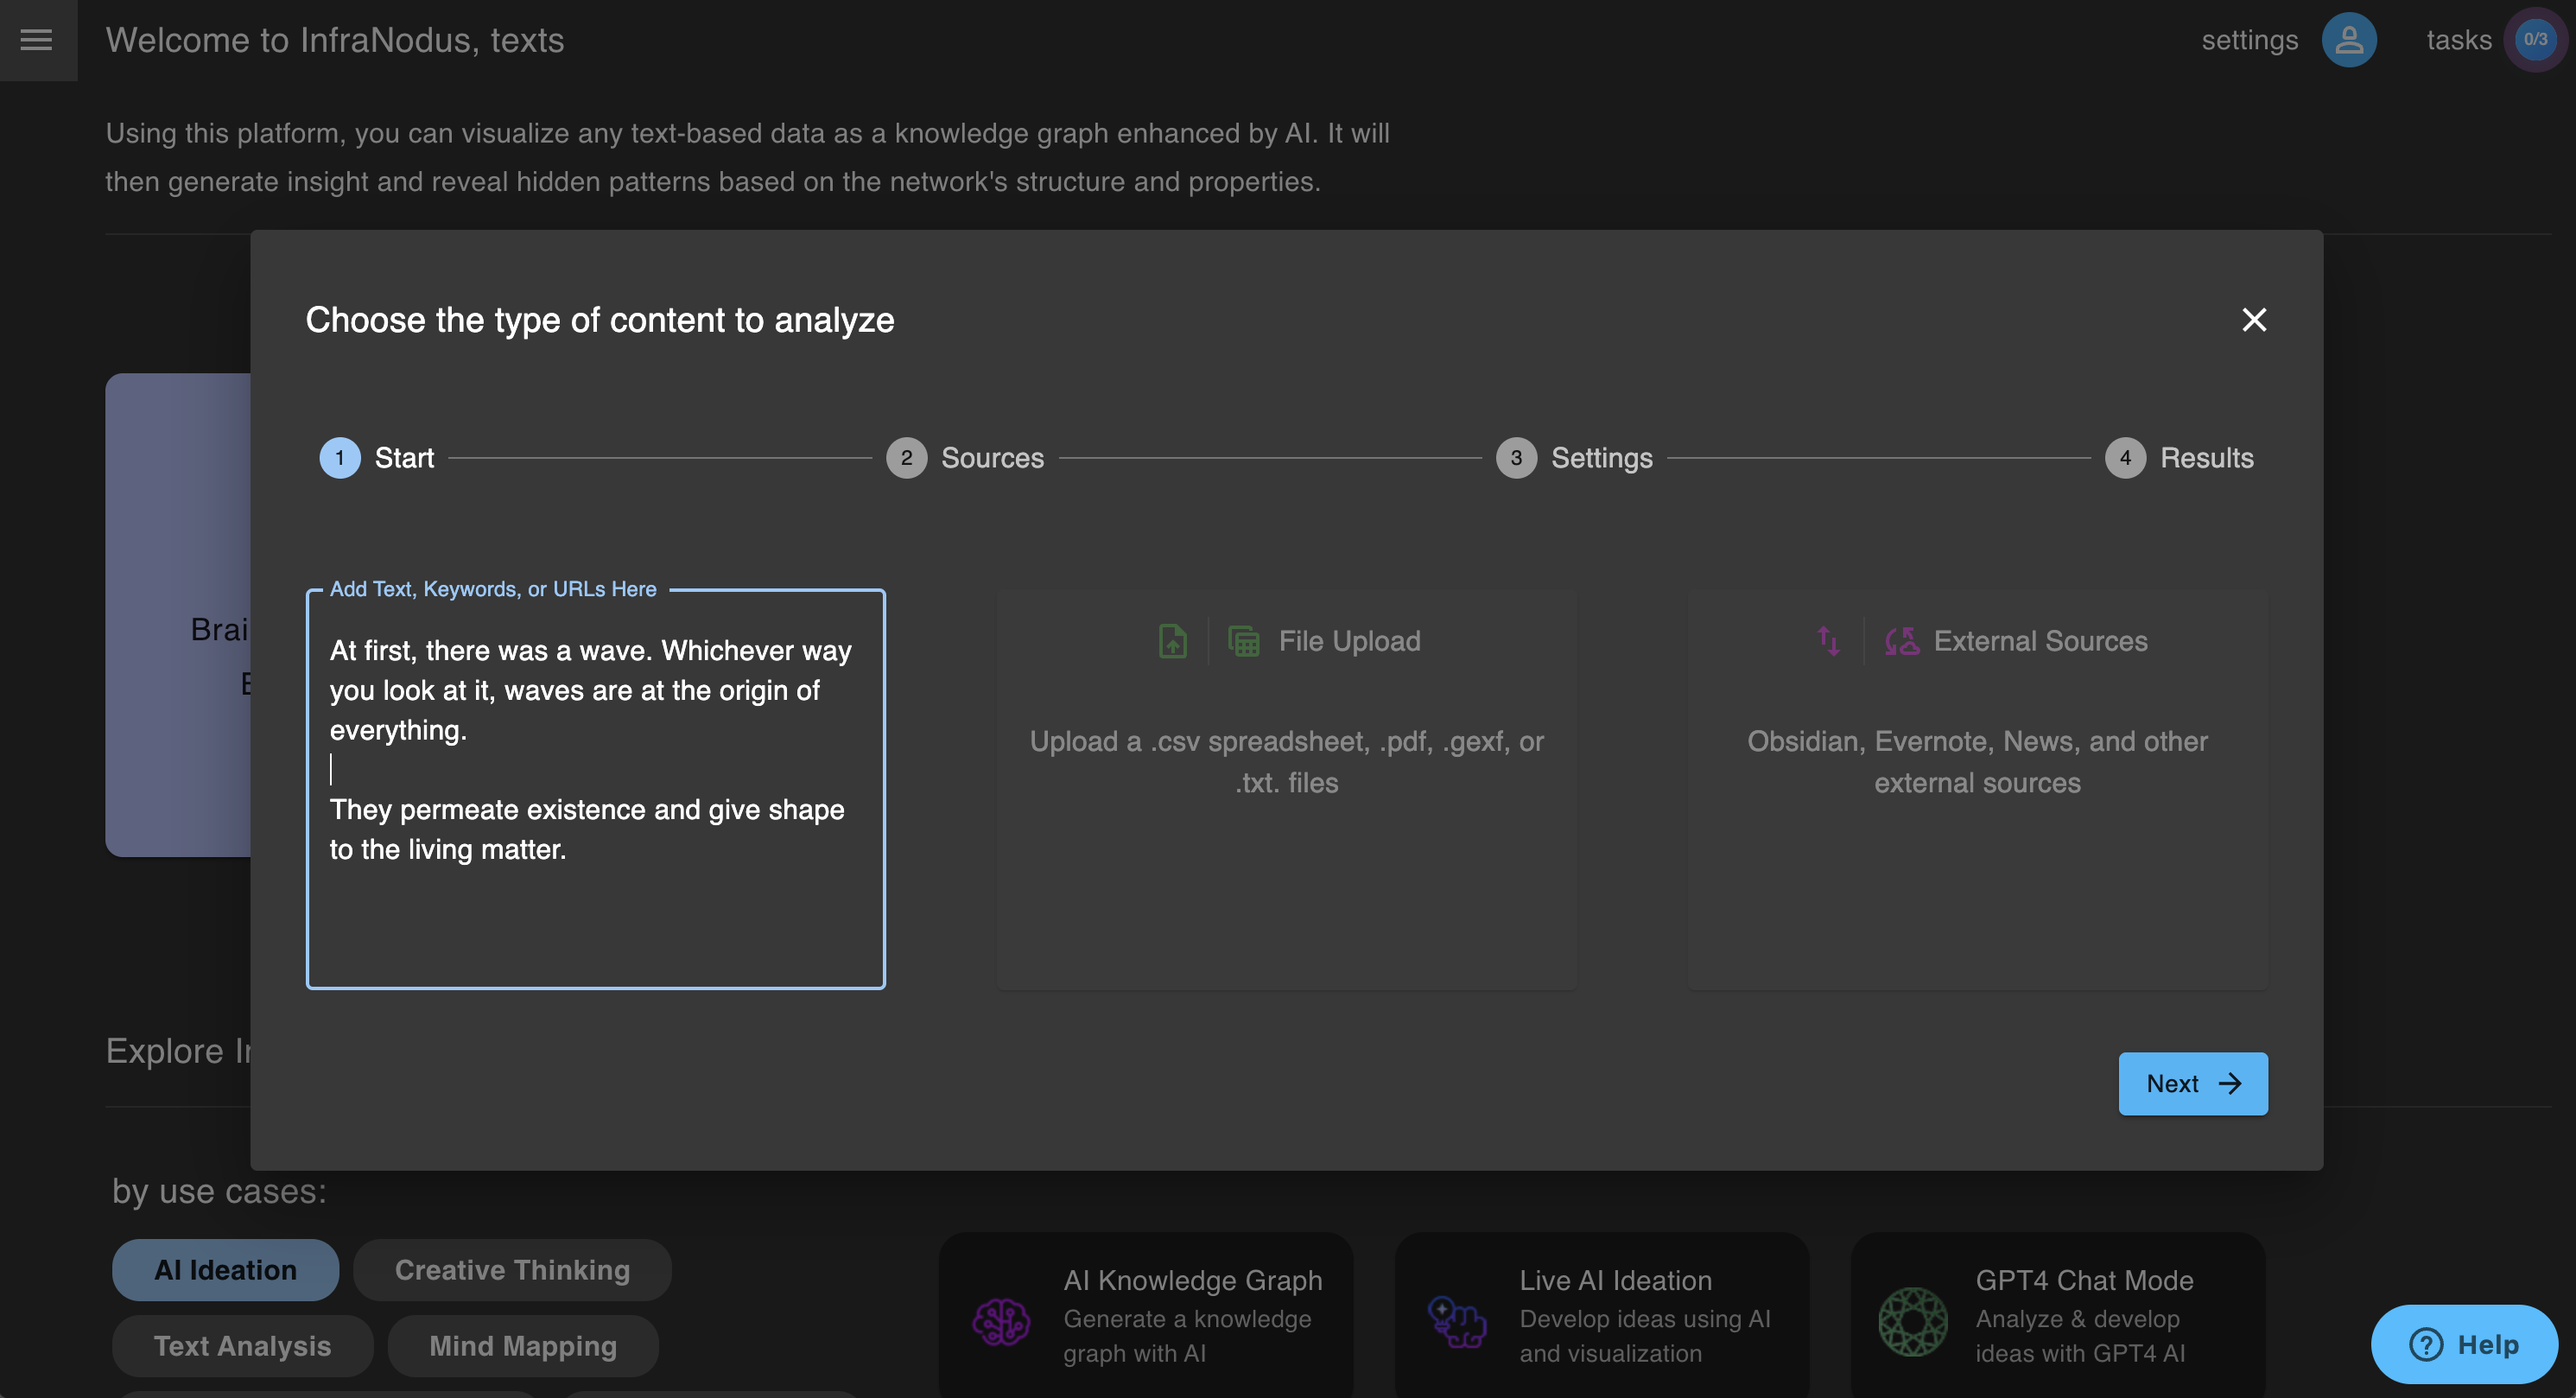
Task: Click the 'Choose the type of content' title
Action: point(600,320)
